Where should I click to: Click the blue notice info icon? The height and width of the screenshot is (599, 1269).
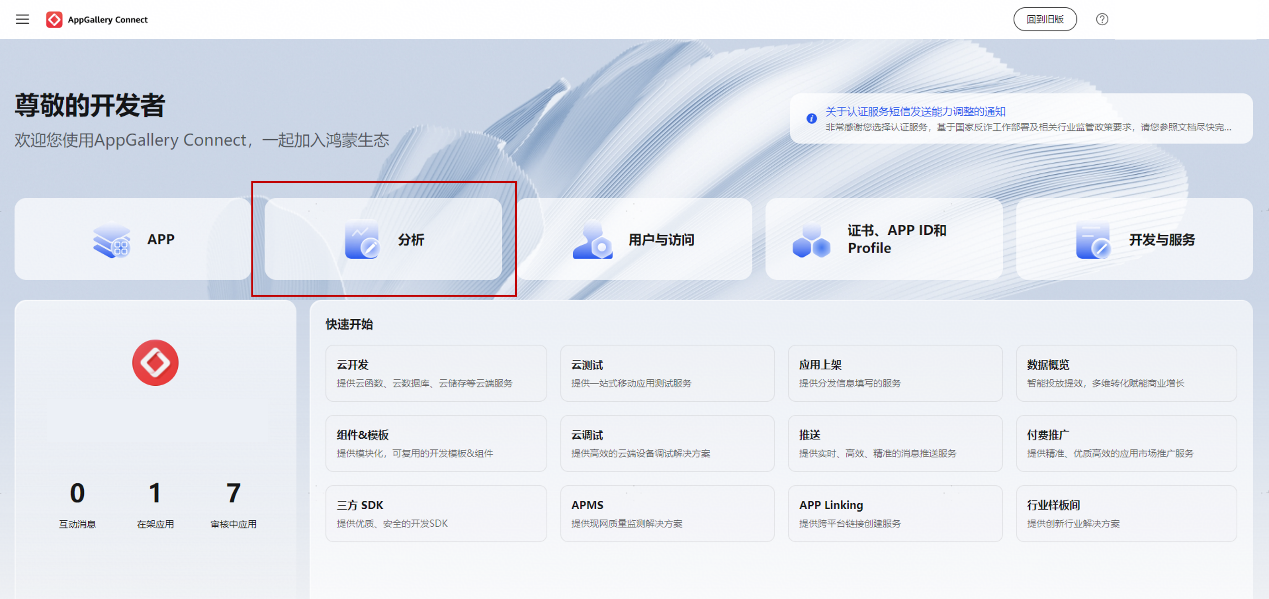tap(811, 118)
